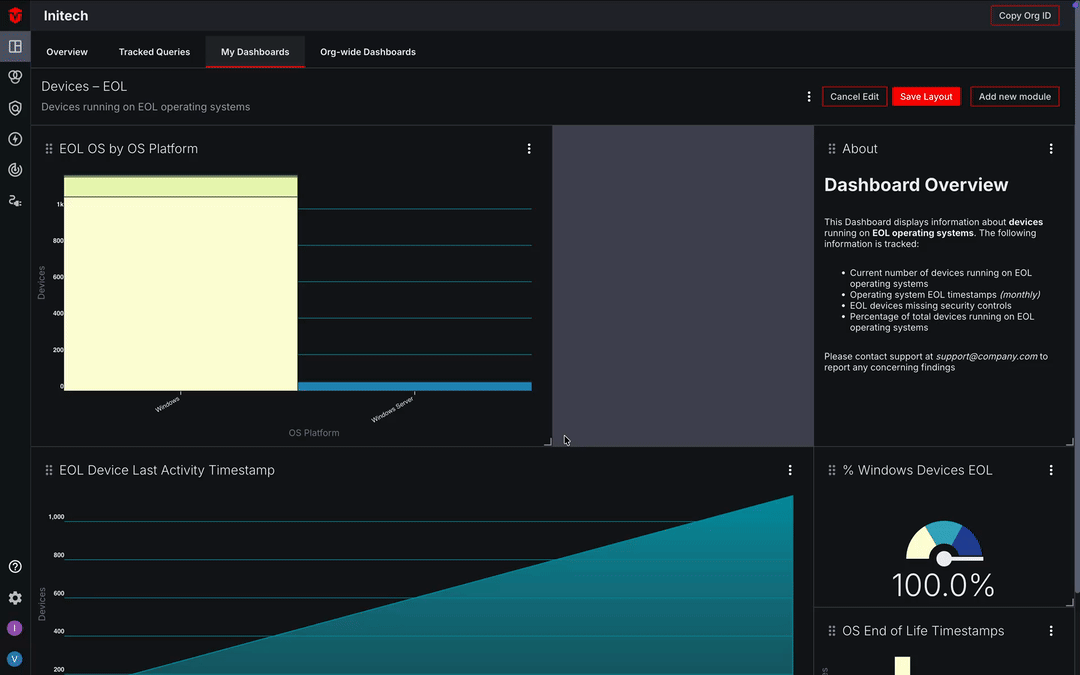Click the lightning bolt icon in sidebar
The width and height of the screenshot is (1080, 675).
pos(14,138)
